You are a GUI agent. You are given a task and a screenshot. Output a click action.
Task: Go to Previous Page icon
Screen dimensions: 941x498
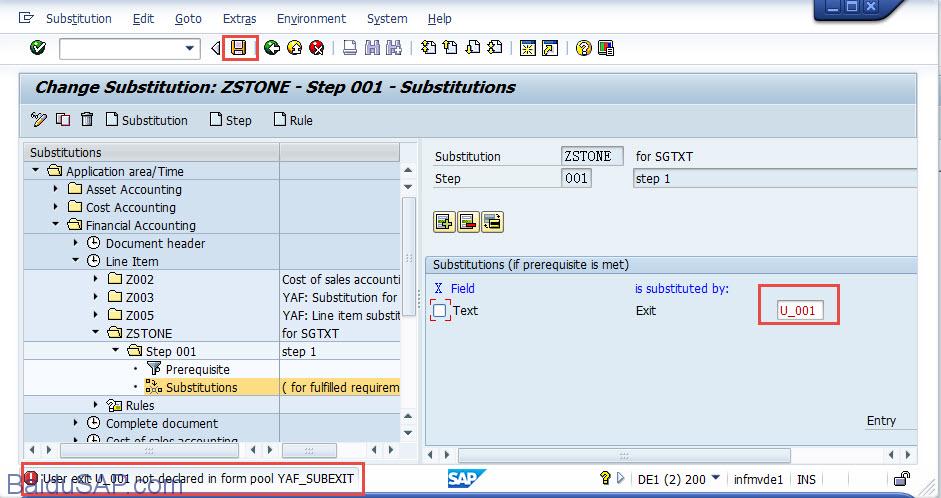450,47
